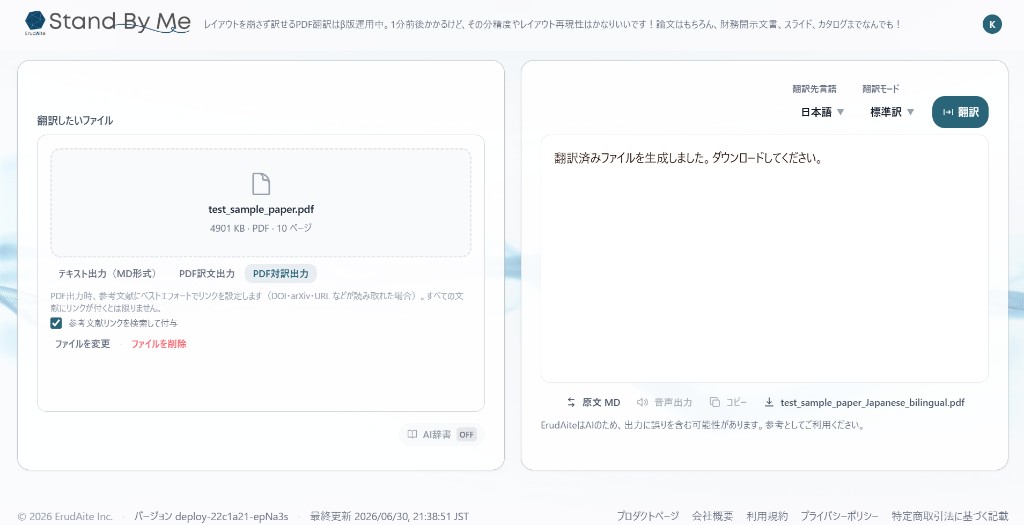Open the 利用規約 footer link
1024x525 pixels.
pos(767,516)
